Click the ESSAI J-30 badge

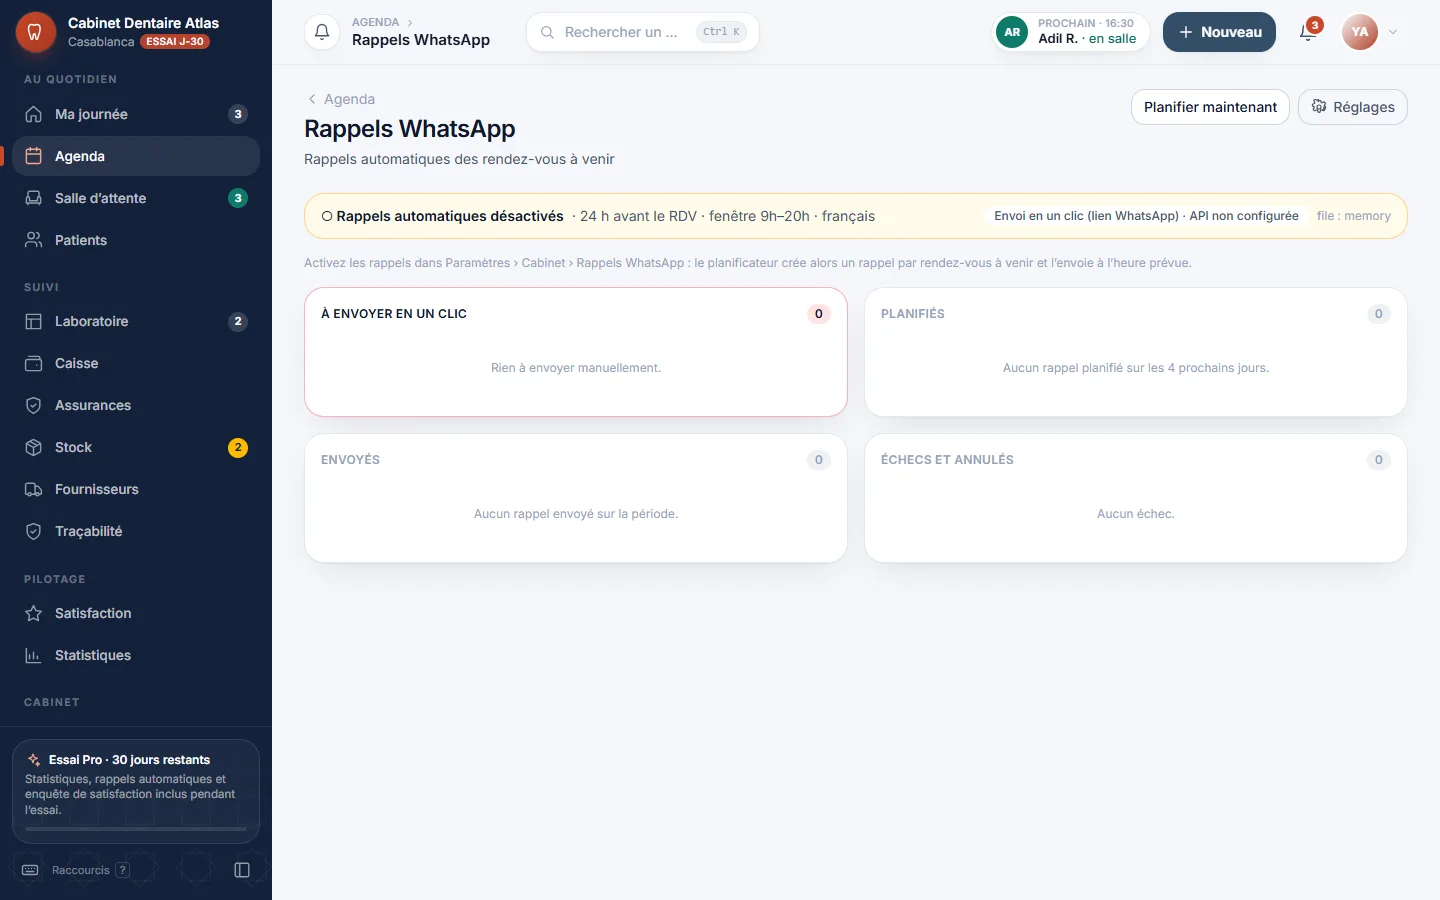(175, 42)
